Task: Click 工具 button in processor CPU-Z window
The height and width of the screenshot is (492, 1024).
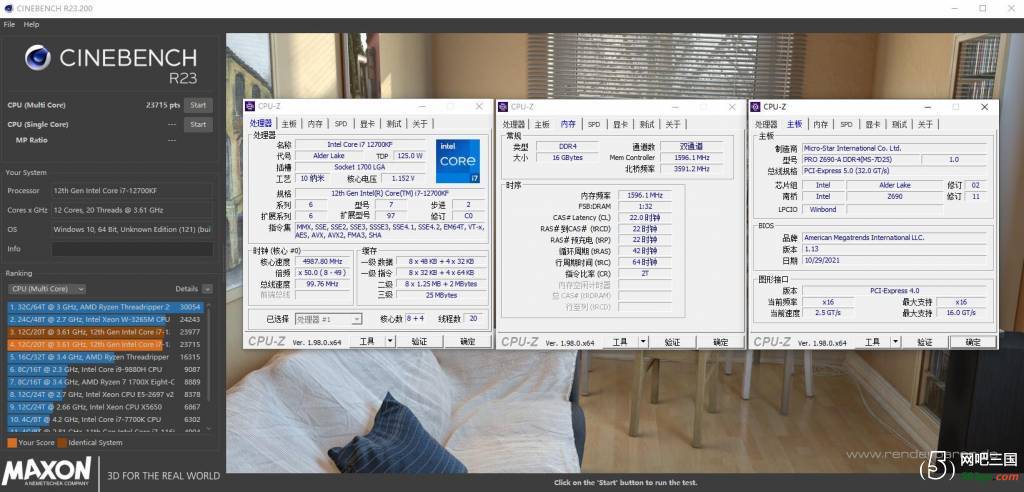Action: click(367, 341)
